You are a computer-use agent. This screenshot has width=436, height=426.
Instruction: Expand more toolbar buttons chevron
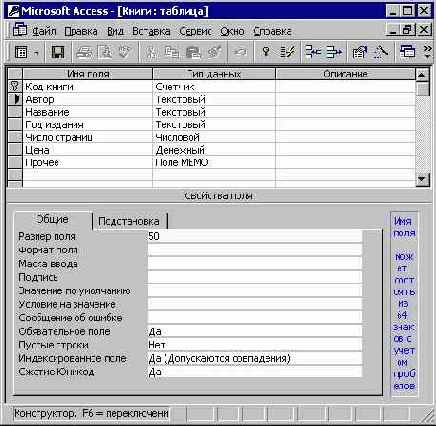tap(428, 52)
